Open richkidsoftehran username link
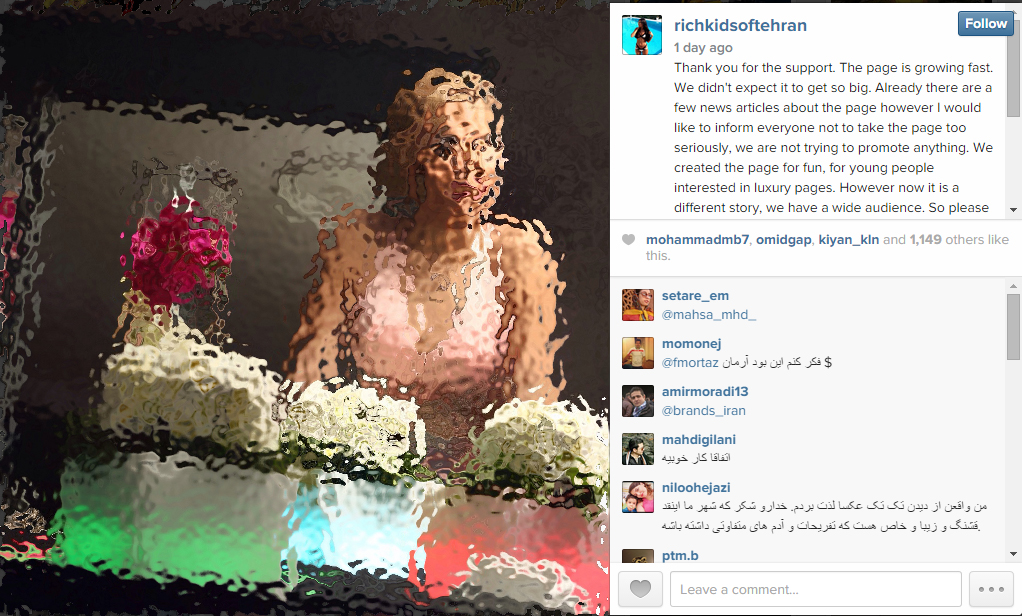 click(x=740, y=25)
